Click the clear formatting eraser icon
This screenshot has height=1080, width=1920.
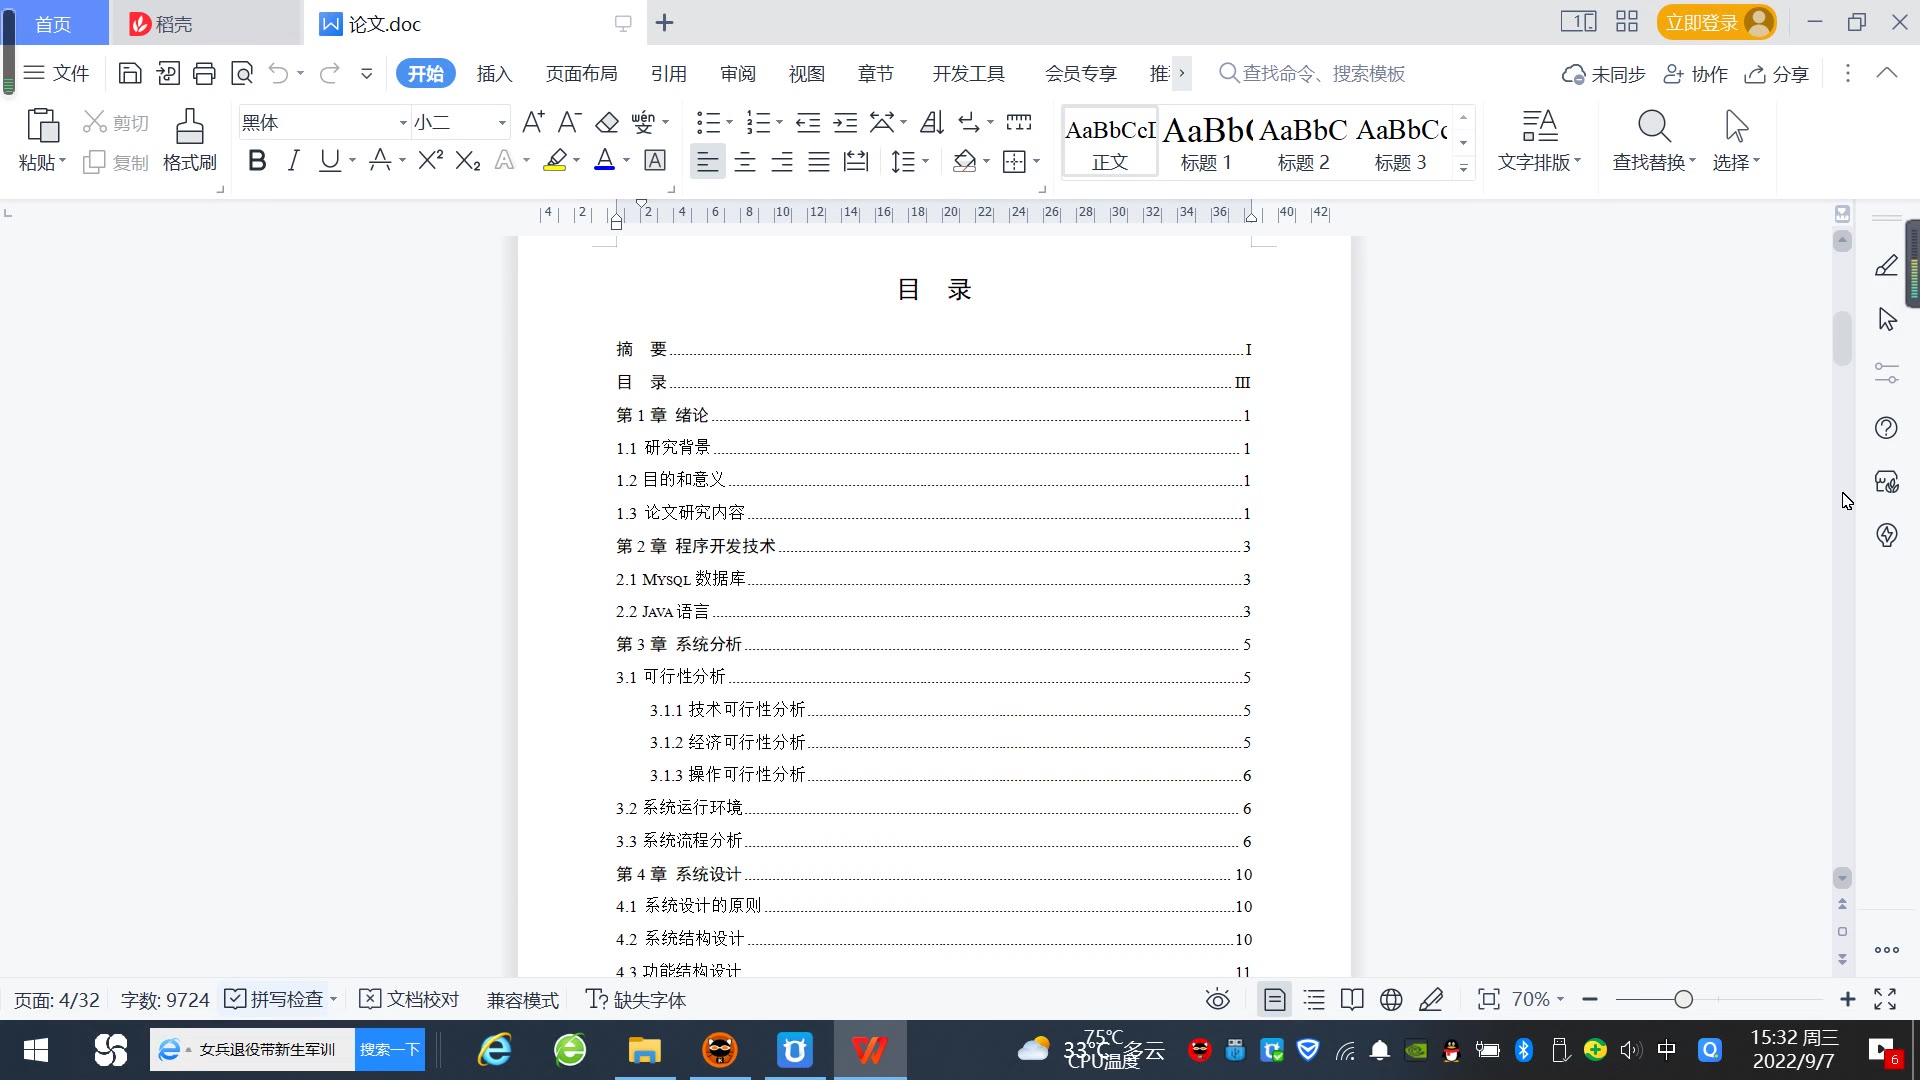pos(607,123)
